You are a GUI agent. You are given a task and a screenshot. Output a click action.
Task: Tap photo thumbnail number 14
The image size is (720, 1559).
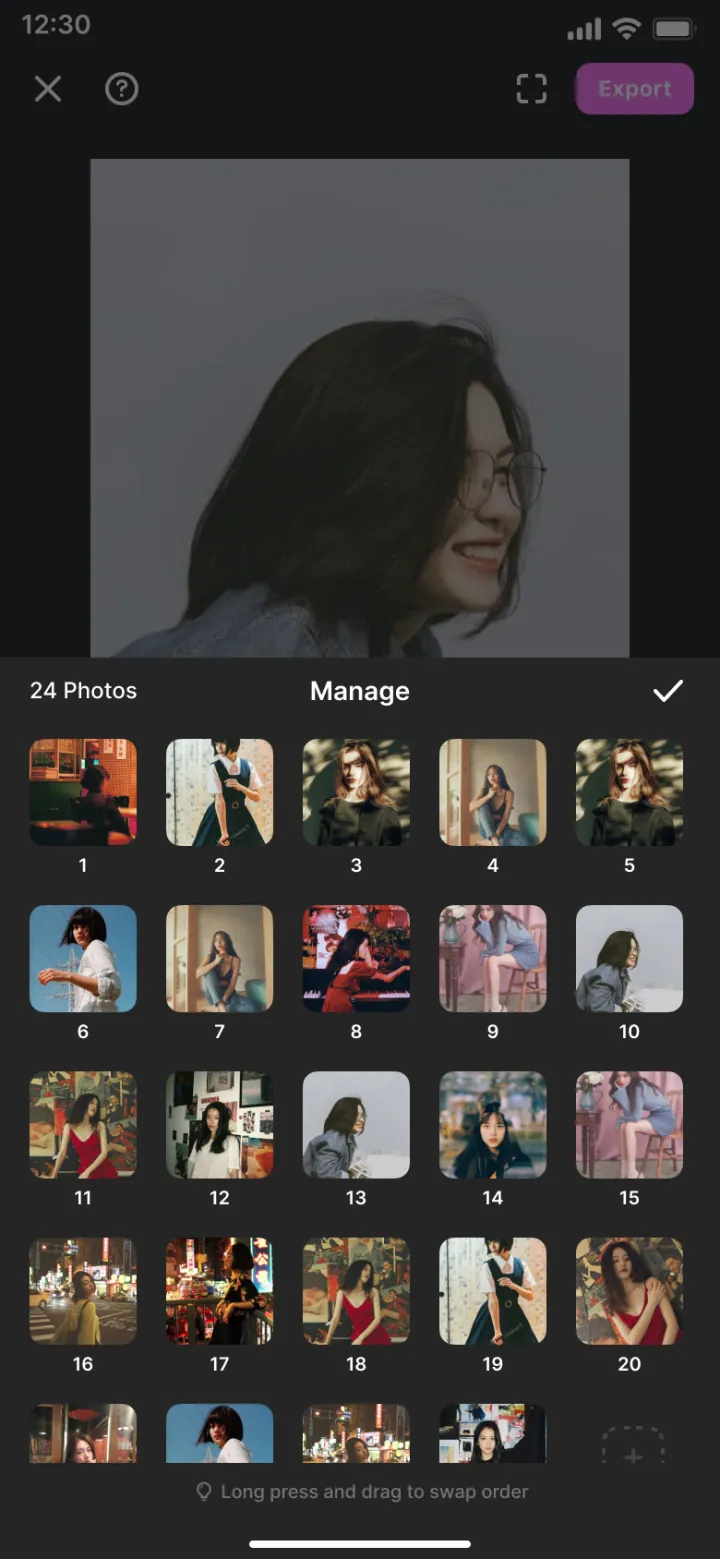(493, 1124)
